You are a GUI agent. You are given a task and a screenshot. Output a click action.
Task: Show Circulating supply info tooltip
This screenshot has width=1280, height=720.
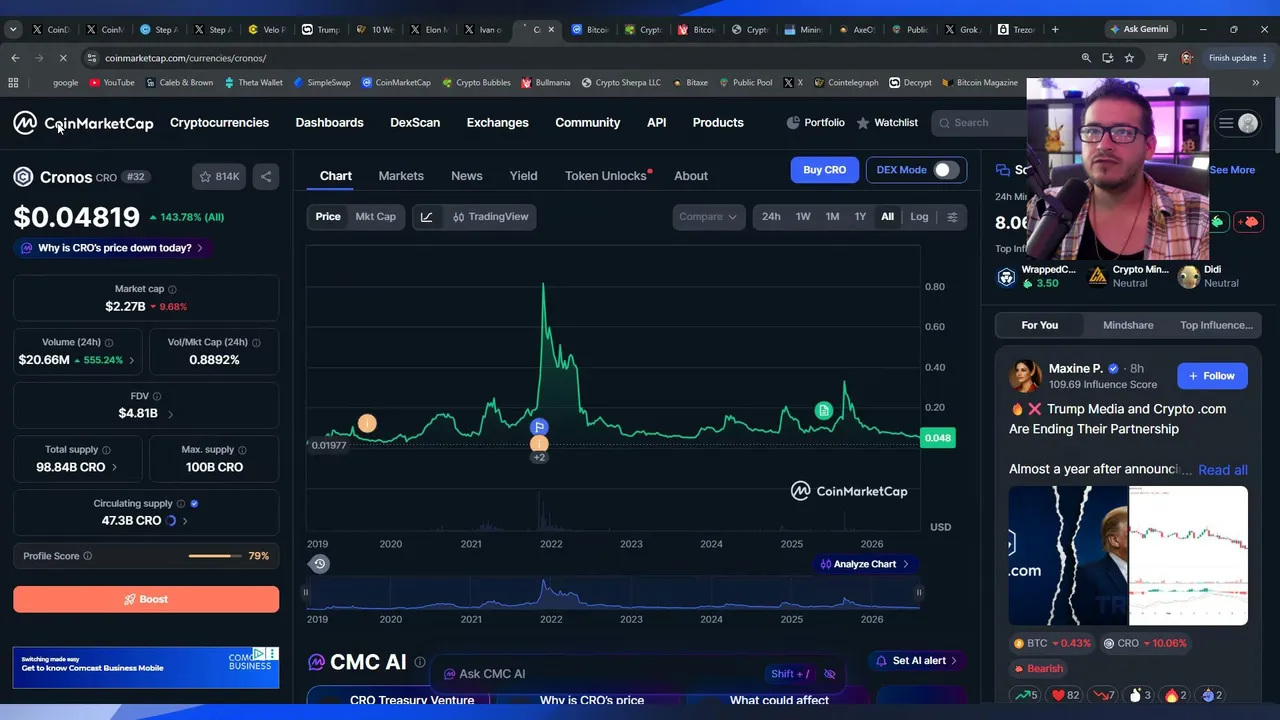pos(181,504)
